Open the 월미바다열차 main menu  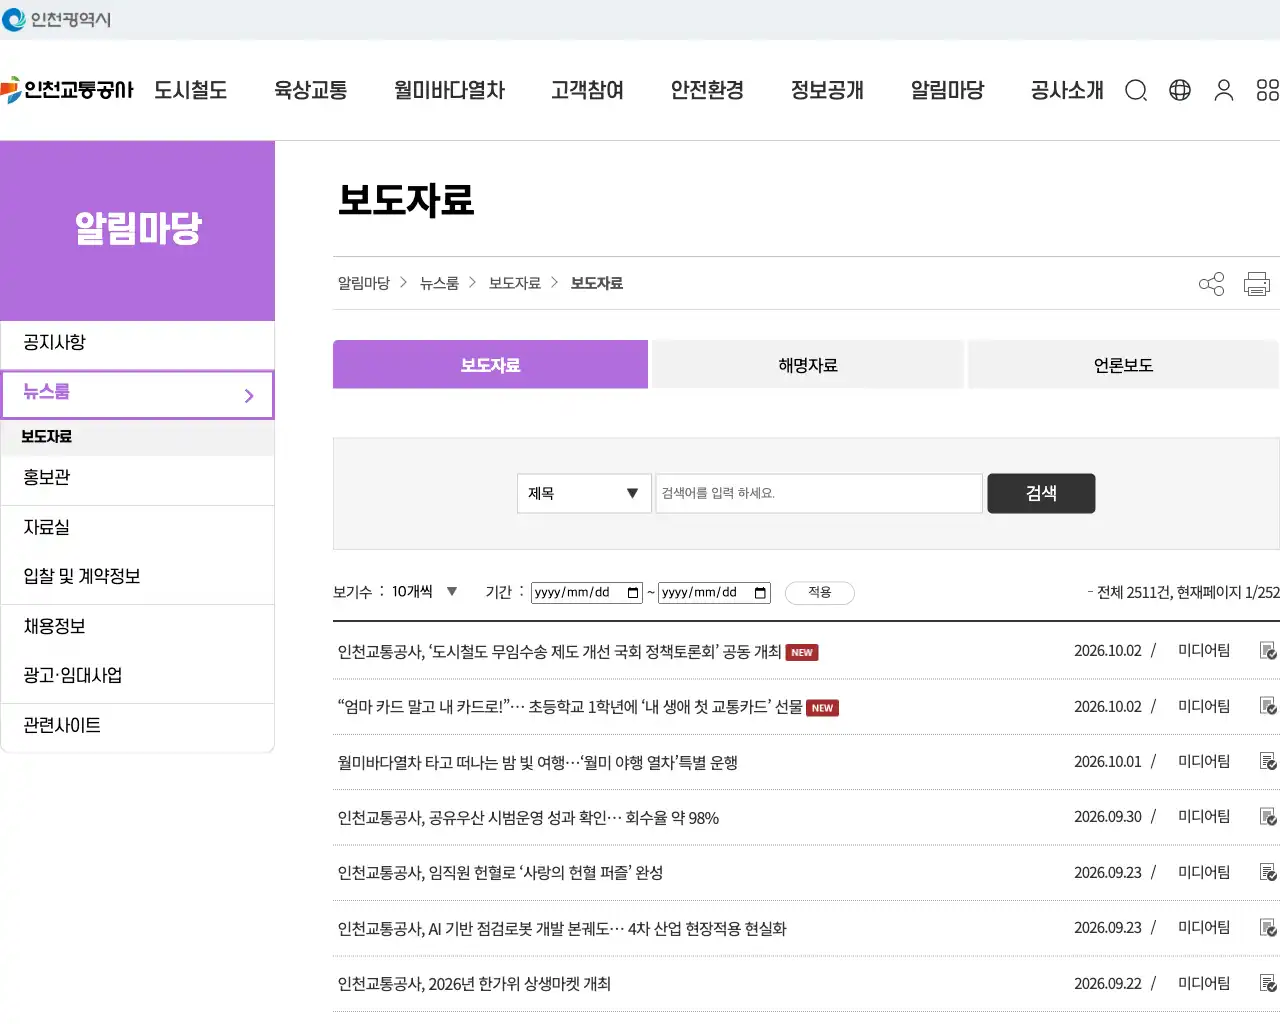[450, 90]
